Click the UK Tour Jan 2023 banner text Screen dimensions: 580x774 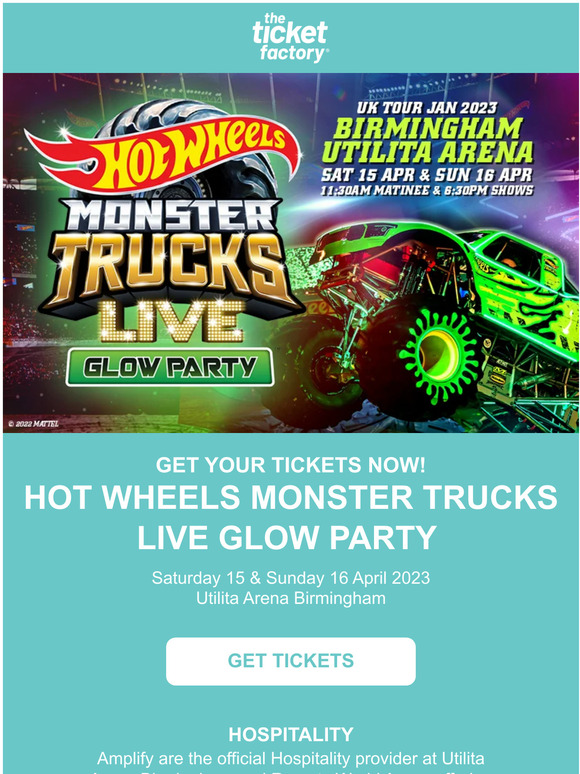427,108
